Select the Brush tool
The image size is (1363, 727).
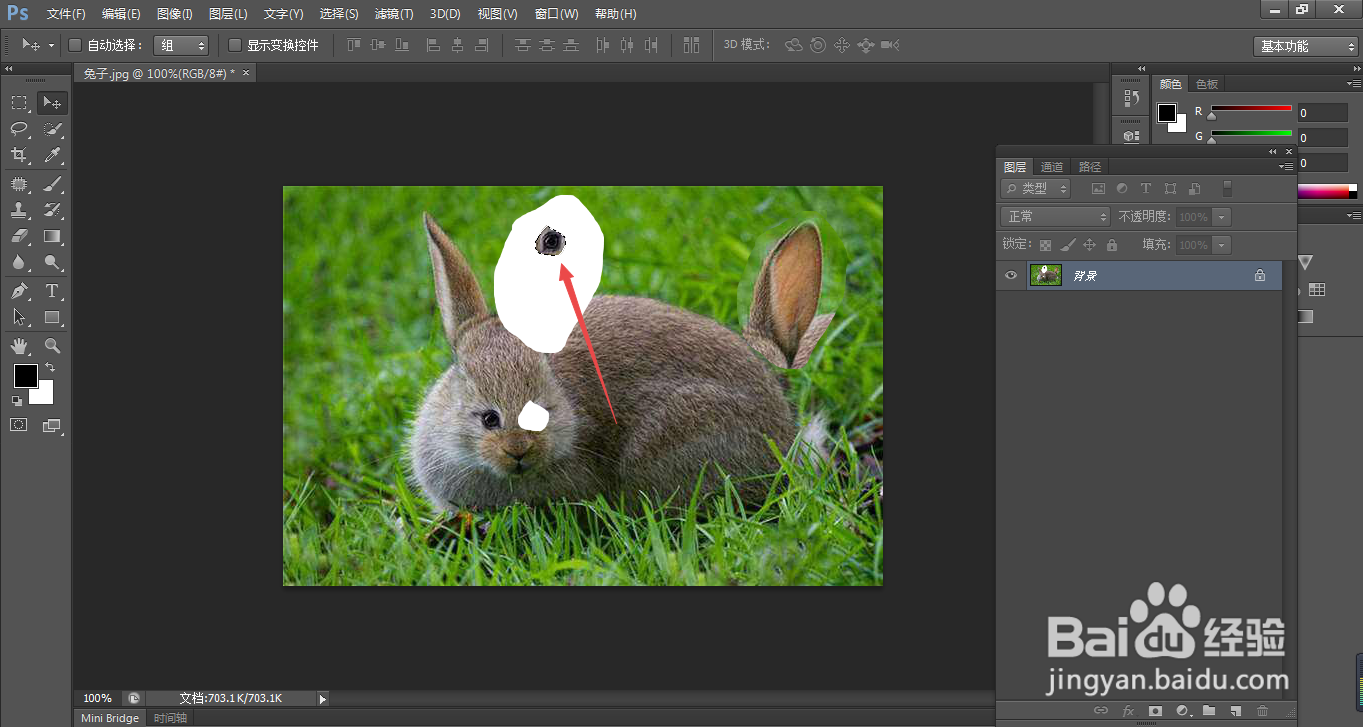coord(52,184)
